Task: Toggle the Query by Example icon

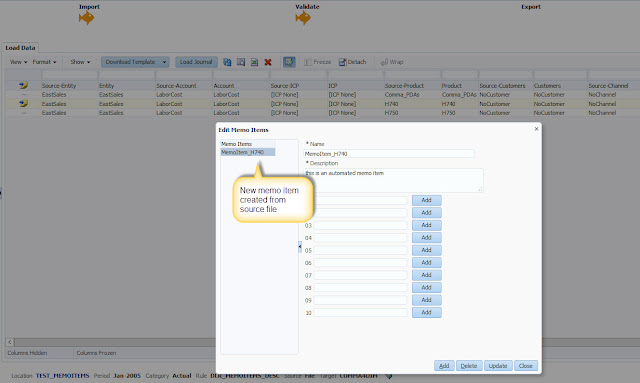Action: click(x=289, y=62)
